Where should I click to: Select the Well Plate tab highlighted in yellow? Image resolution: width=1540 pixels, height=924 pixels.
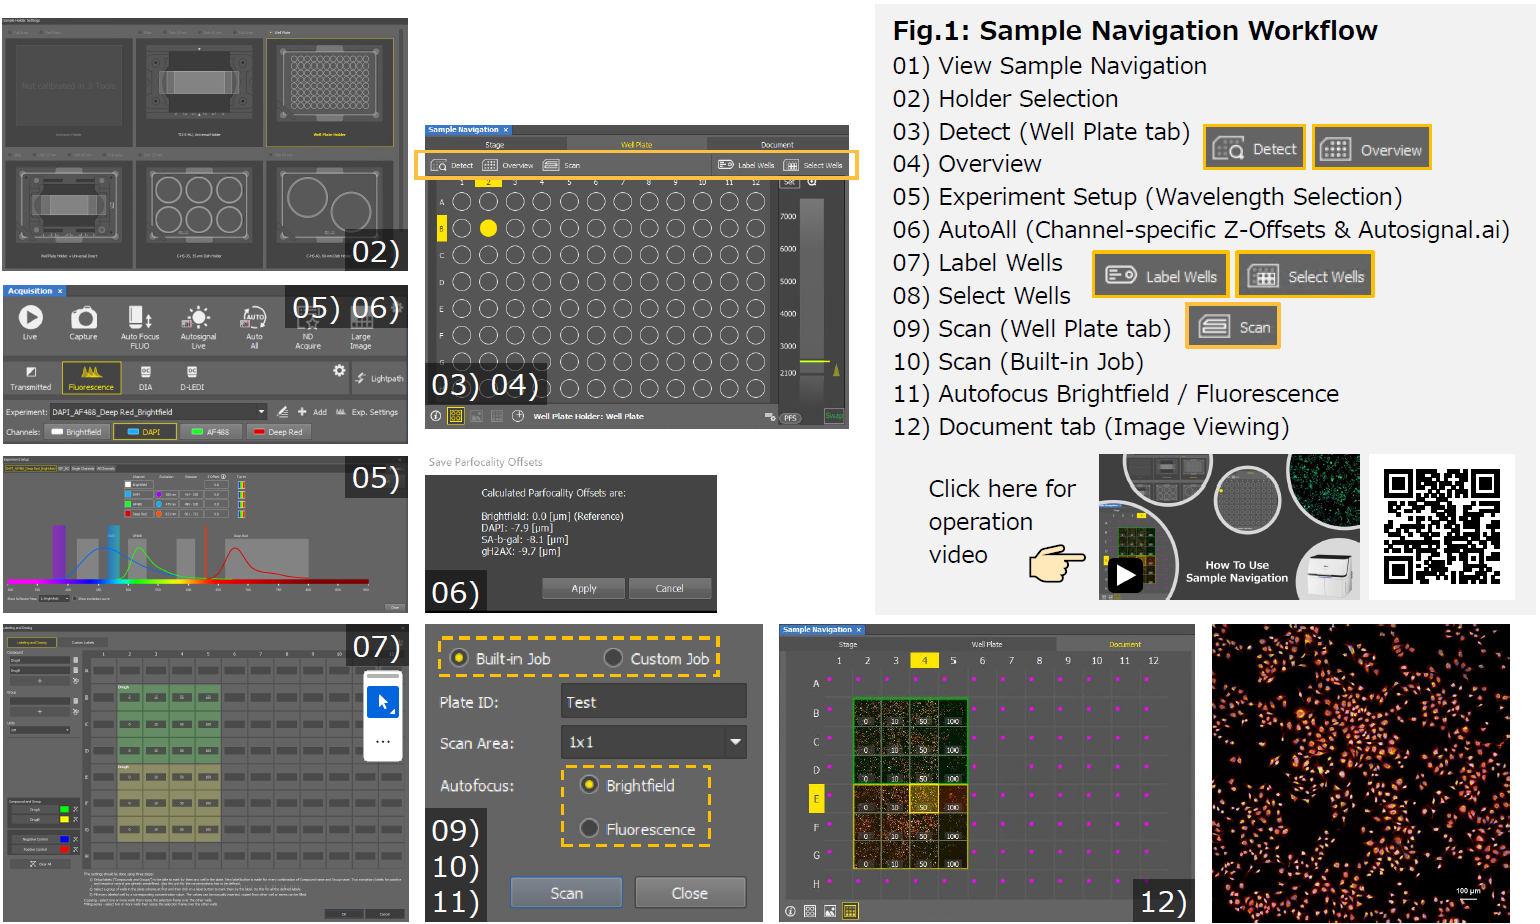pos(636,145)
